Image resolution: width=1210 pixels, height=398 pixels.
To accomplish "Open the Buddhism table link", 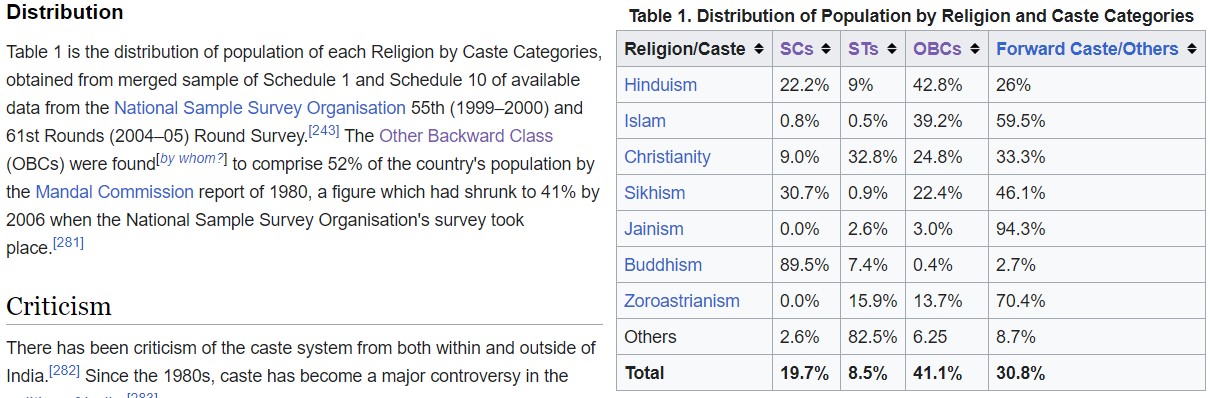I will pos(663,265).
